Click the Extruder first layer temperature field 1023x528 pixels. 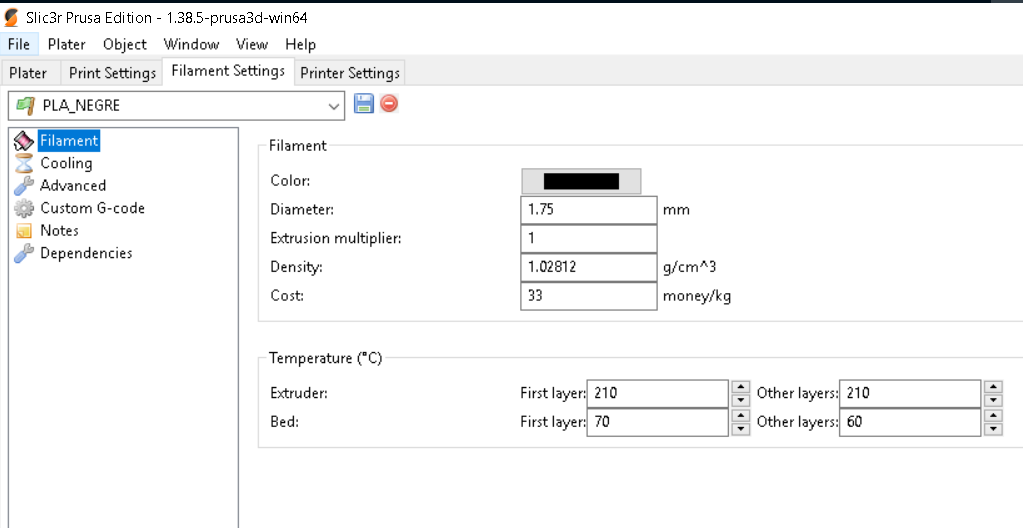tap(658, 393)
